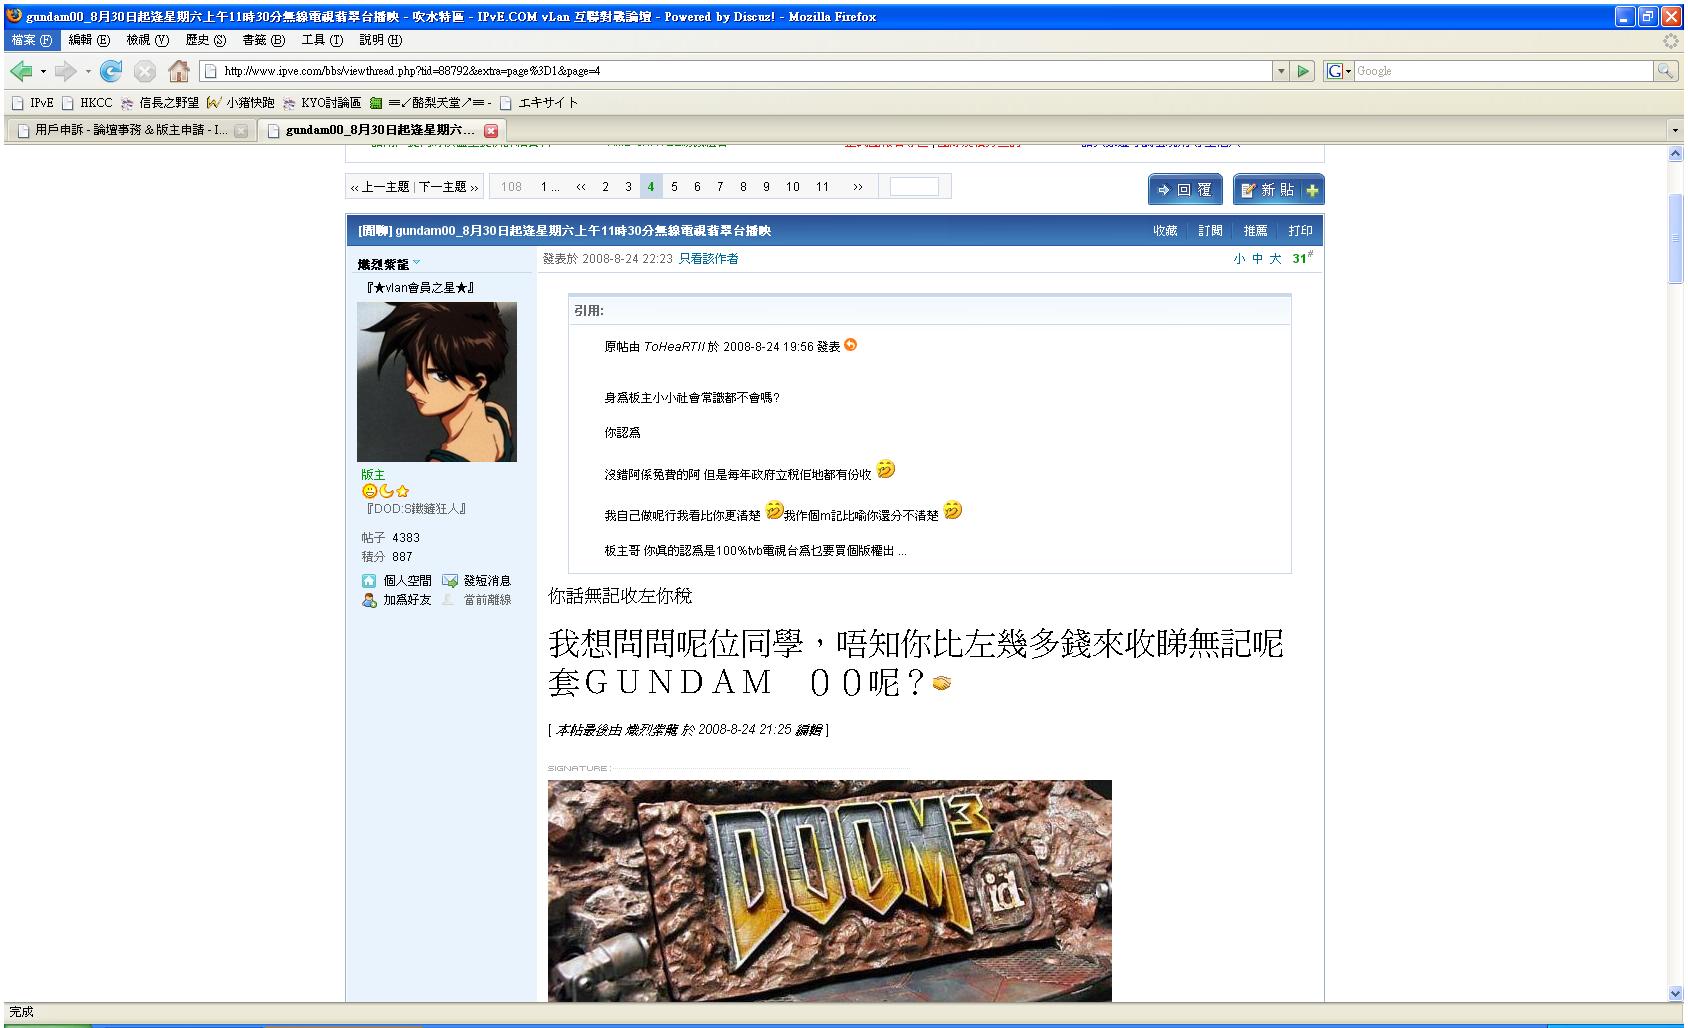
Task: Open the 歷史 menu
Action: (205, 40)
